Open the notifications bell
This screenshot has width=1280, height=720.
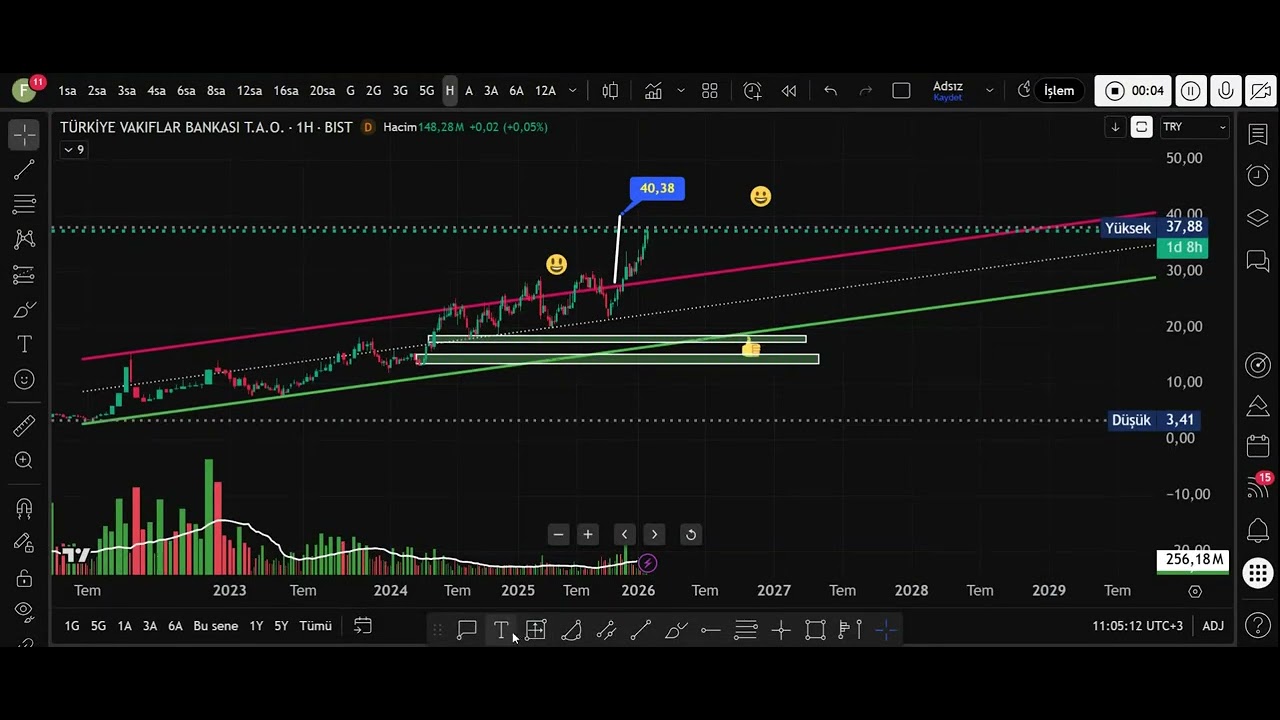(x=1258, y=530)
